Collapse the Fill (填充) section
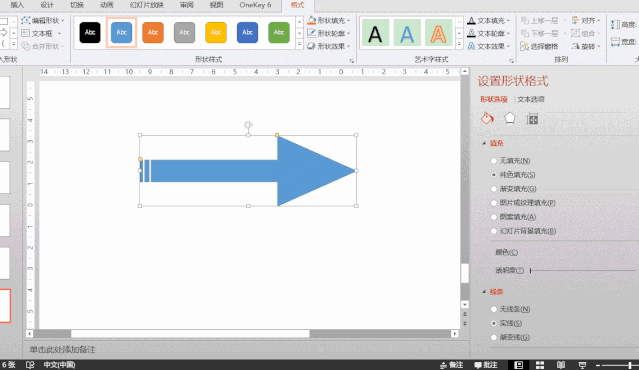Image resolution: width=639 pixels, height=370 pixels. [x=484, y=143]
